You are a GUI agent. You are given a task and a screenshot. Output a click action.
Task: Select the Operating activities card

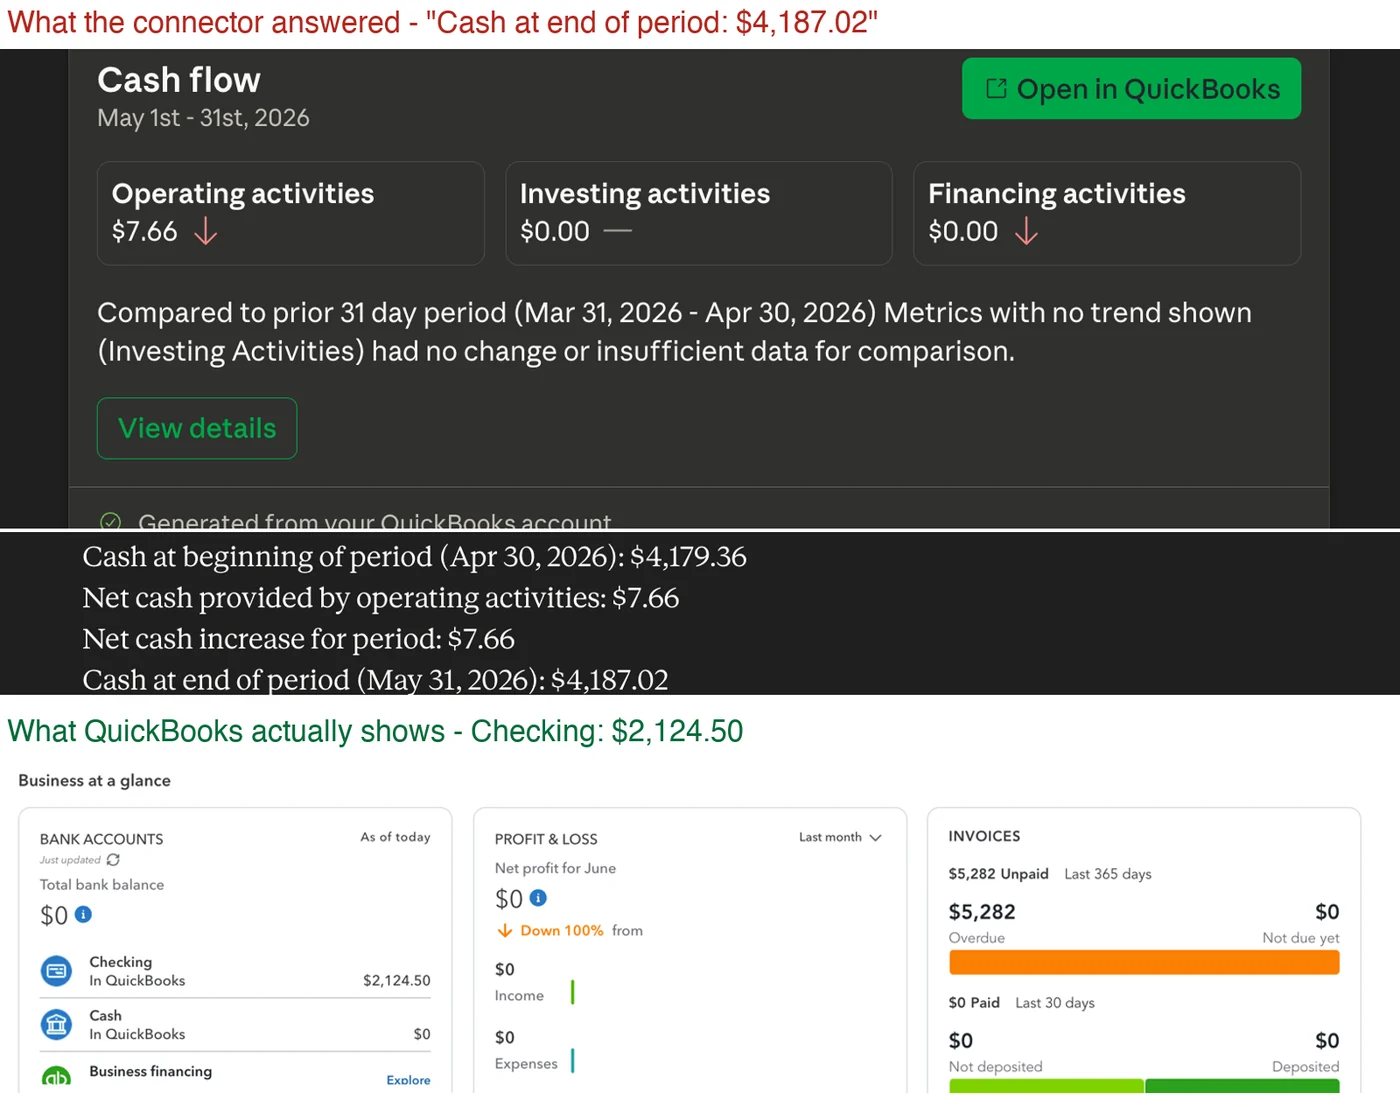[290, 213]
